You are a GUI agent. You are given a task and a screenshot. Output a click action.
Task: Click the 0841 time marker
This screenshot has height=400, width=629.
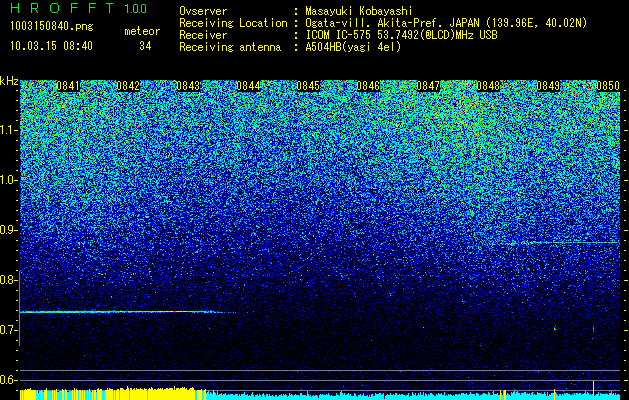click(x=68, y=86)
